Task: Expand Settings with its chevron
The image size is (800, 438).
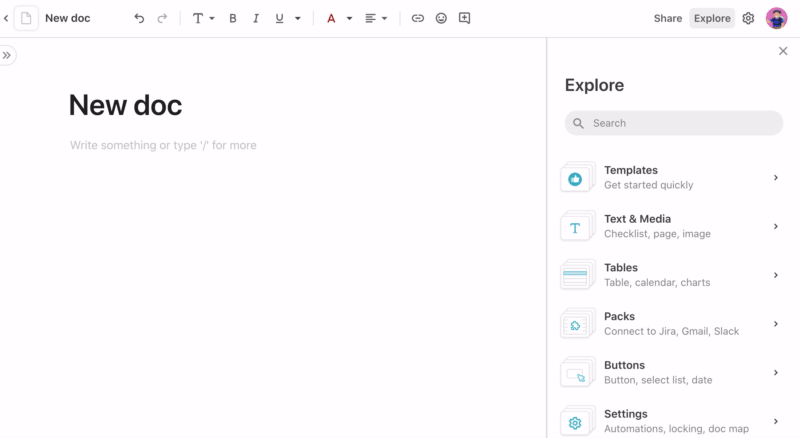Action: click(776, 421)
